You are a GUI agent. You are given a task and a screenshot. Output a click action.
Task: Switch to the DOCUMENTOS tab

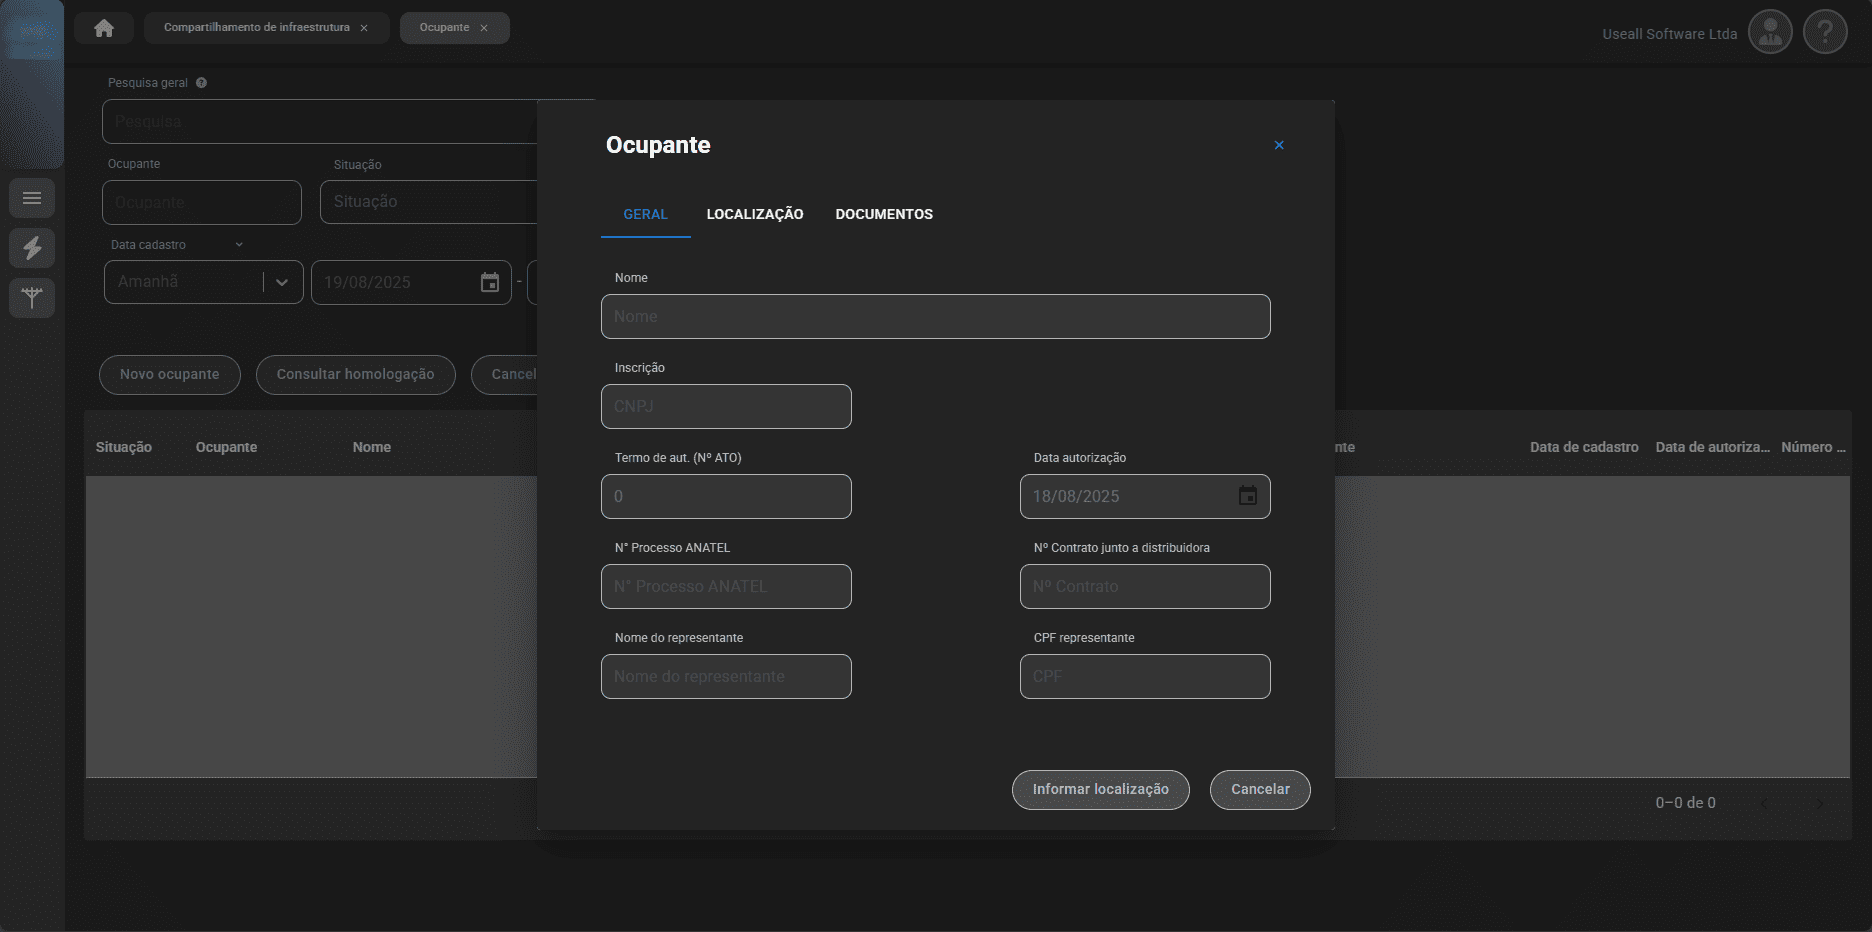pyautogui.click(x=883, y=214)
